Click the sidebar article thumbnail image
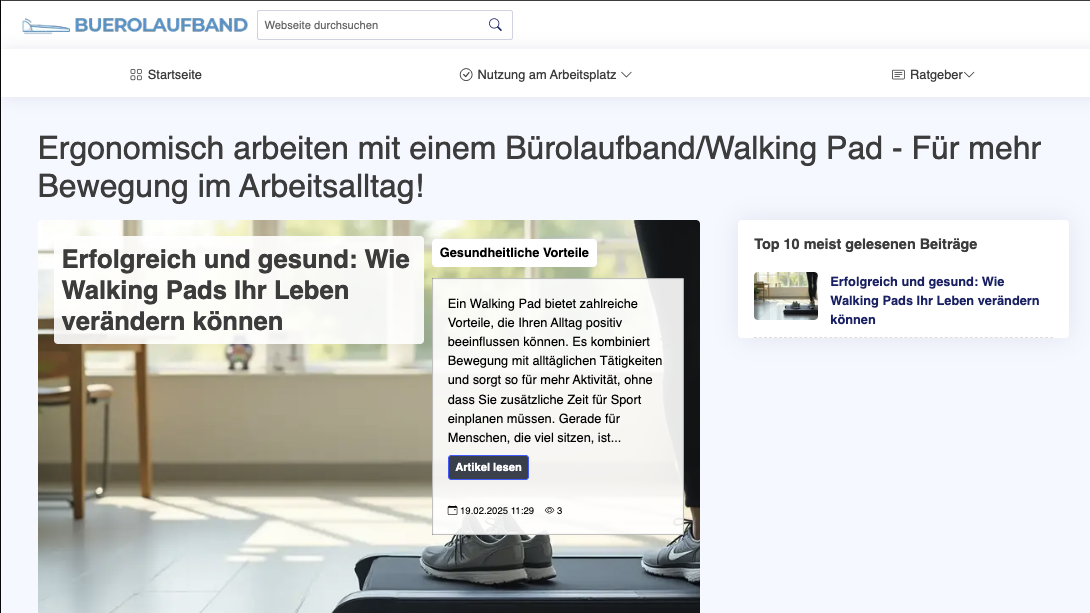The width and height of the screenshot is (1090, 613). pyautogui.click(x=786, y=296)
